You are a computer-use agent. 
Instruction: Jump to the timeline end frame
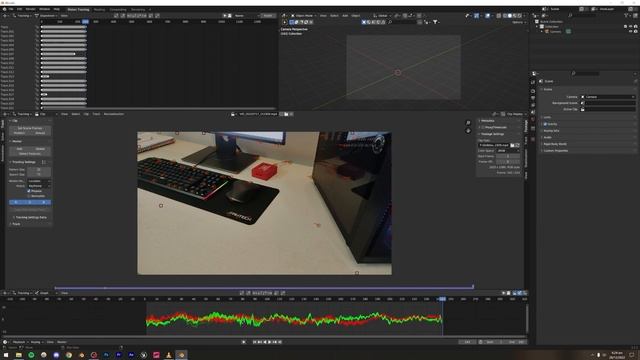pos(280,342)
